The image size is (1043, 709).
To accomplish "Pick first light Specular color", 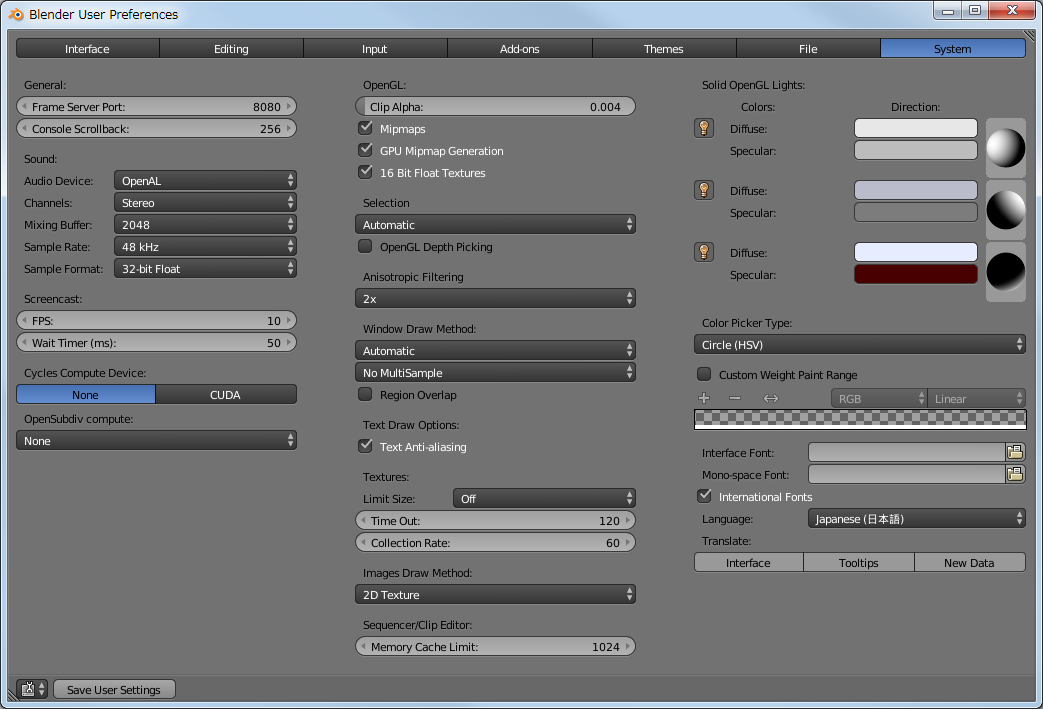I will tap(915, 150).
